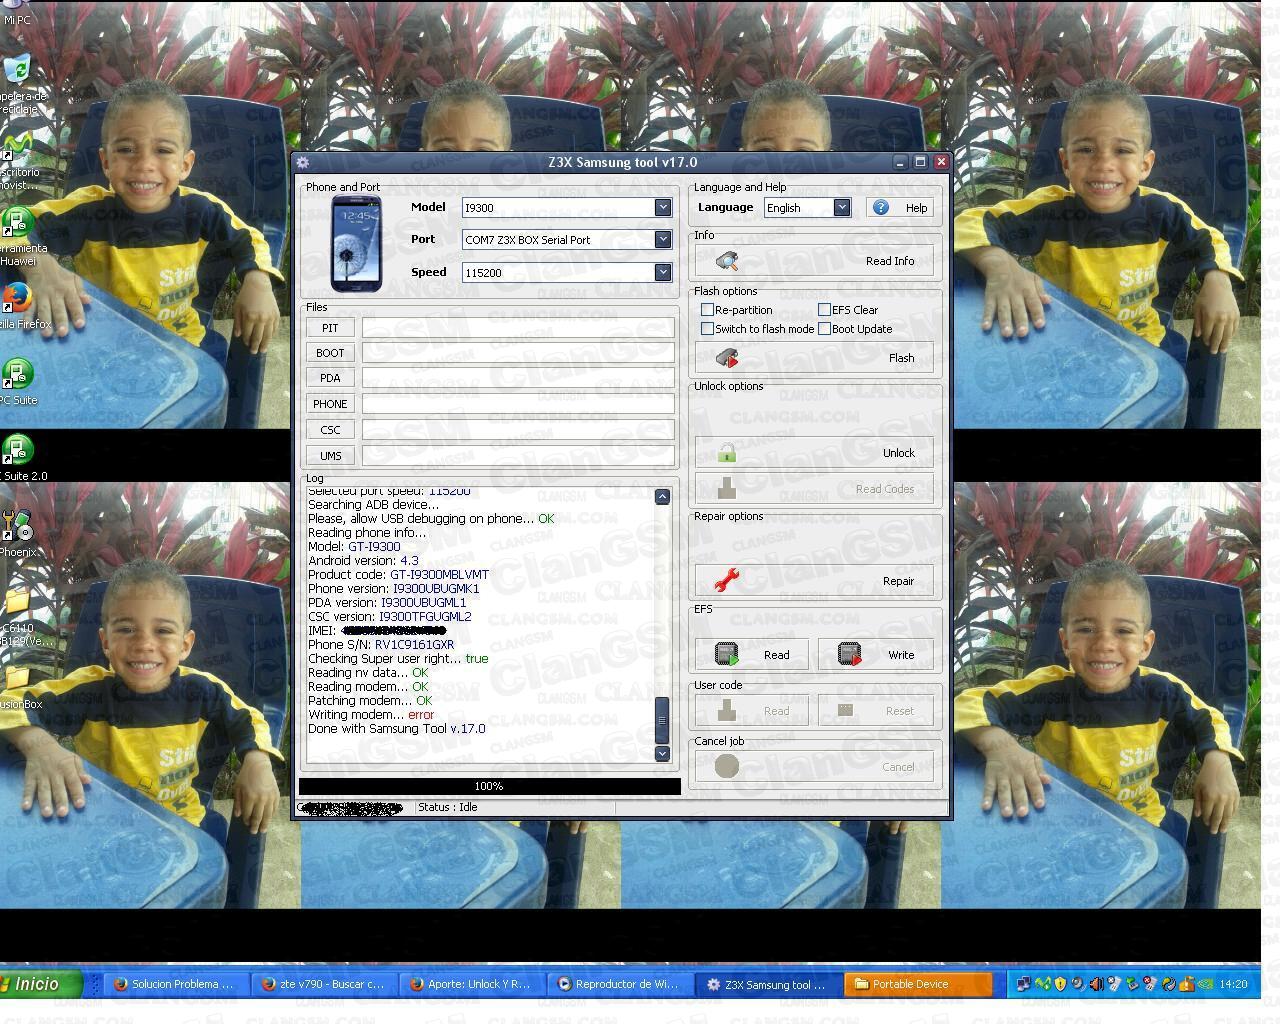Screen dimensions: 1280x1024
Task: Click the red wrench Repair icon
Action: [727, 581]
